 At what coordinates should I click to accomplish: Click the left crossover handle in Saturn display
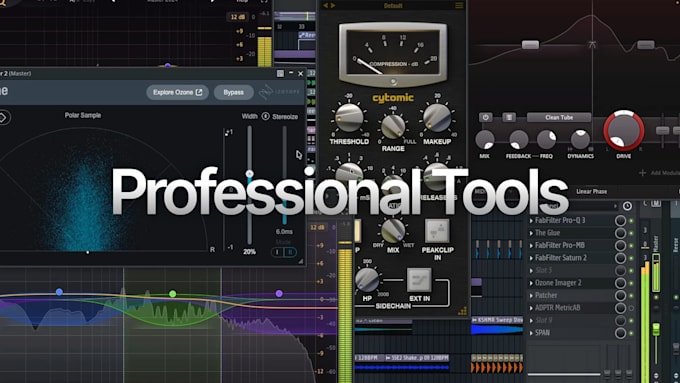[x=530, y=44]
